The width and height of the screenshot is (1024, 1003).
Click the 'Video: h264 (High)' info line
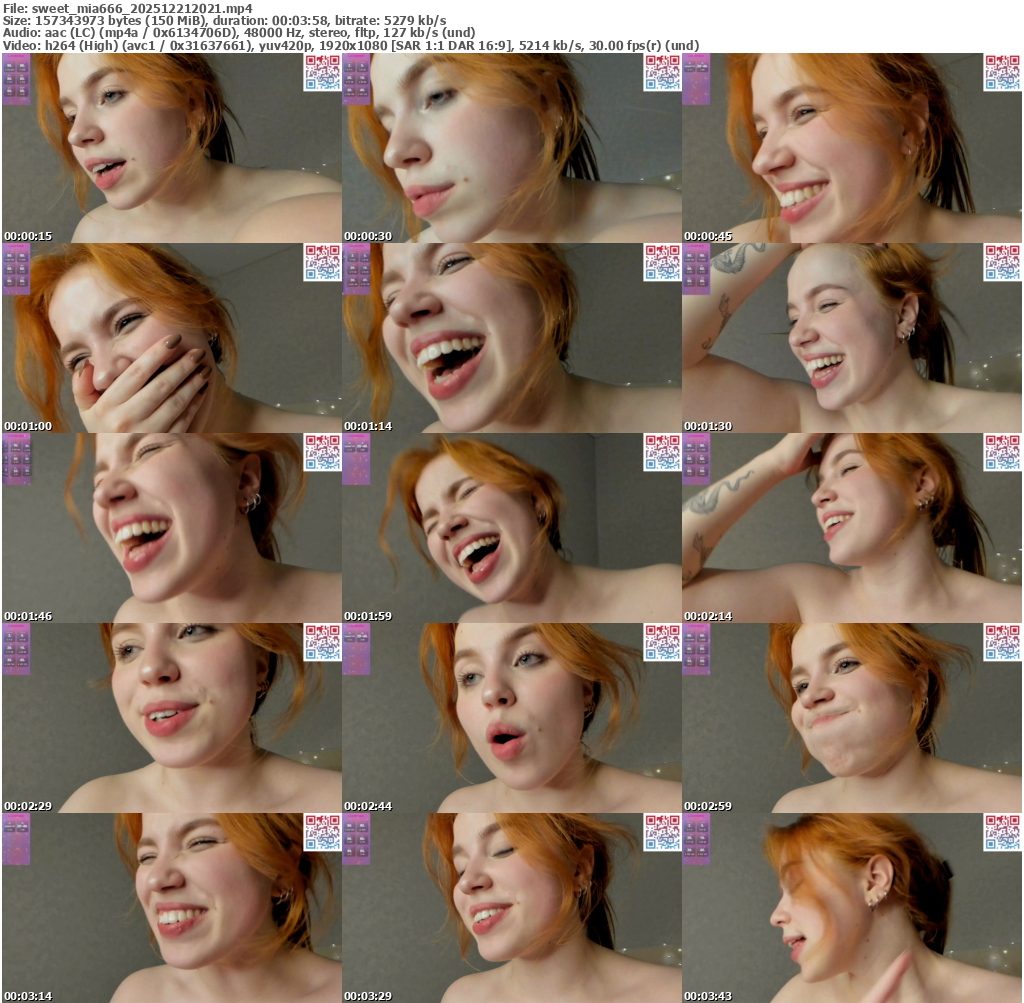click(351, 46)
